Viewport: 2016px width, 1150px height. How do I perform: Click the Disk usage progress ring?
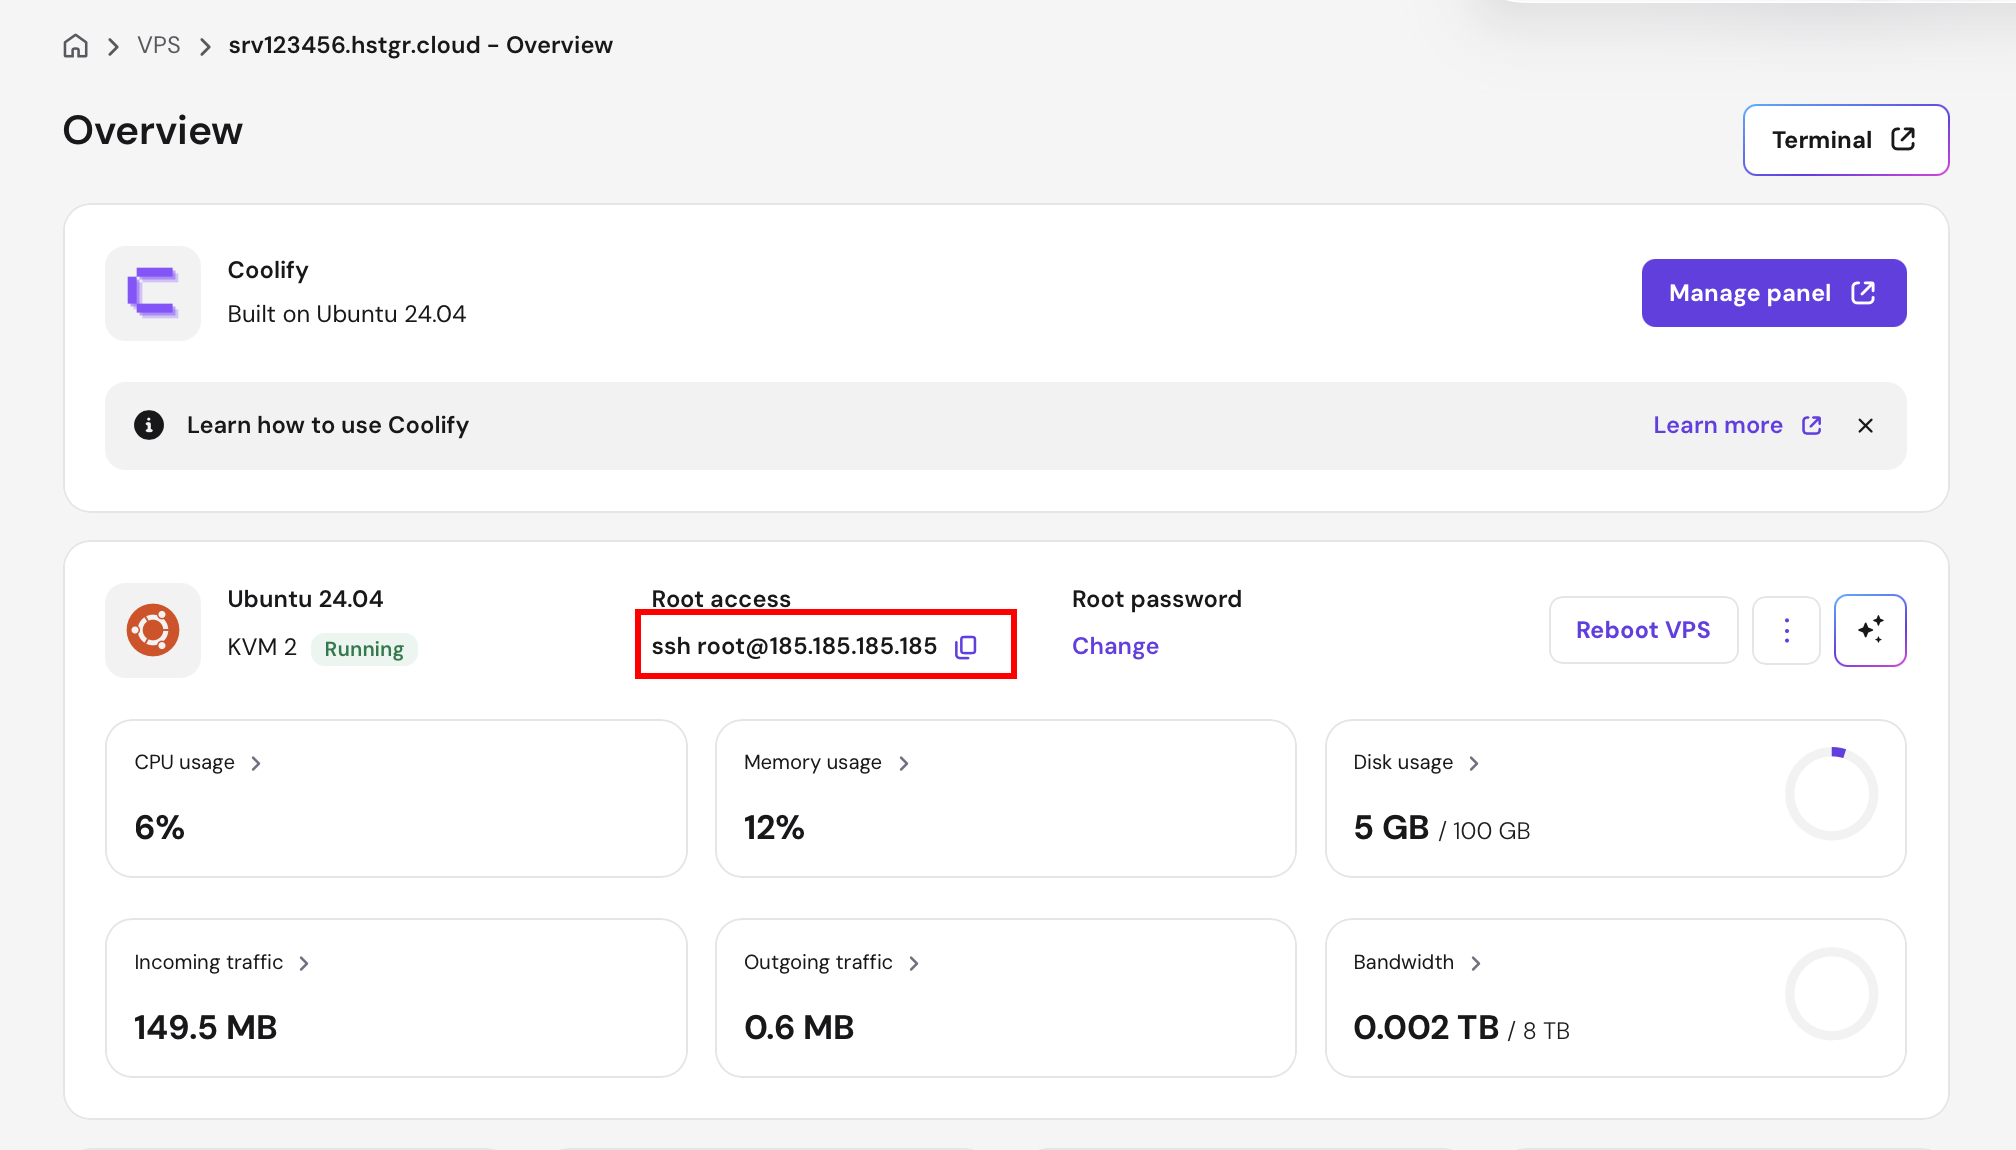[1831, 794]
